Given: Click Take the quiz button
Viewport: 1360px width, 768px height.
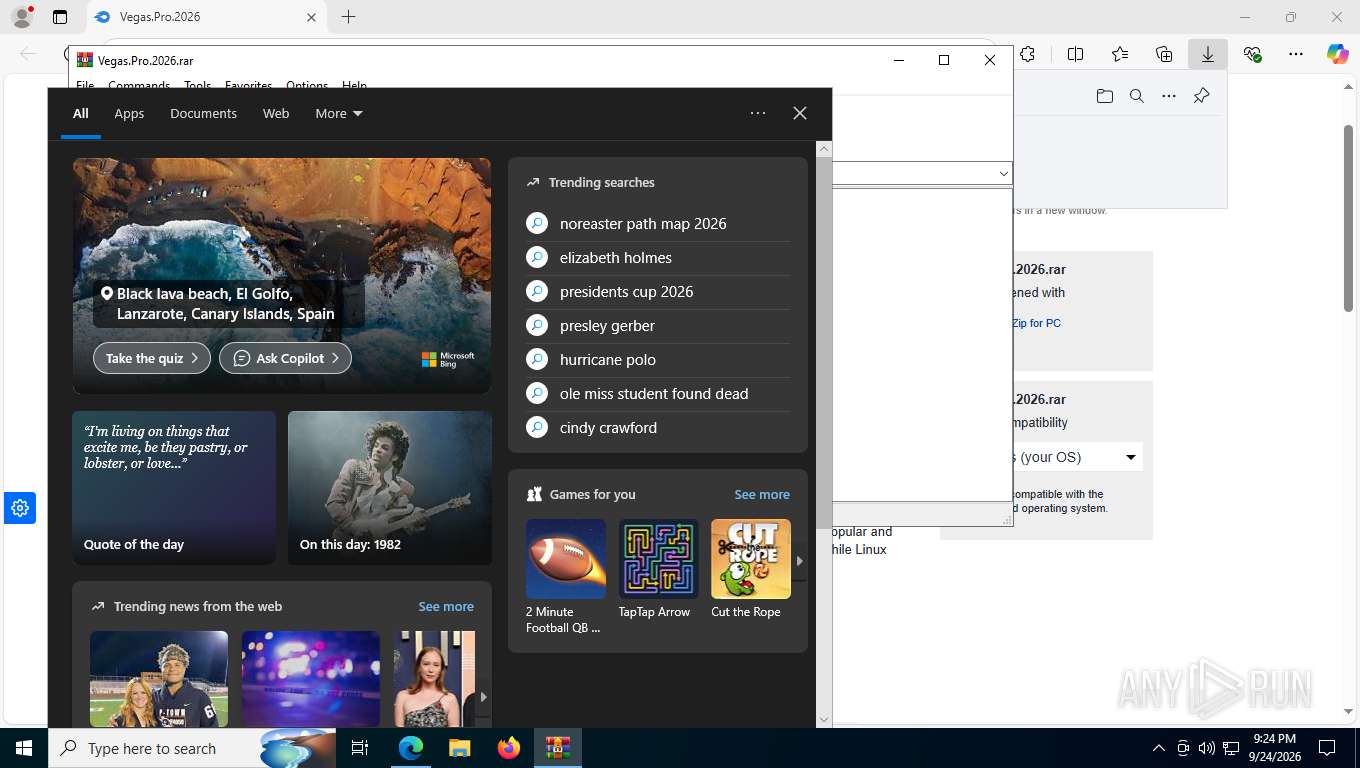Looking at the screenshot, I should pos(152,358).
